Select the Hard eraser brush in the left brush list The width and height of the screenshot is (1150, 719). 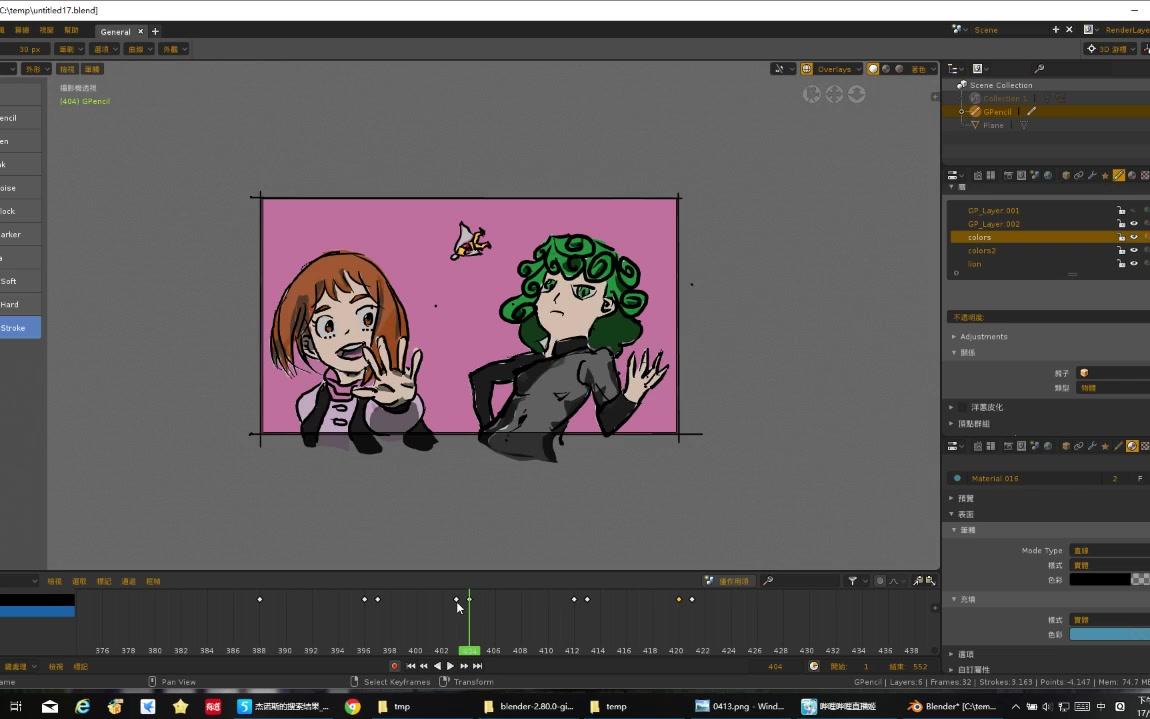20,304
